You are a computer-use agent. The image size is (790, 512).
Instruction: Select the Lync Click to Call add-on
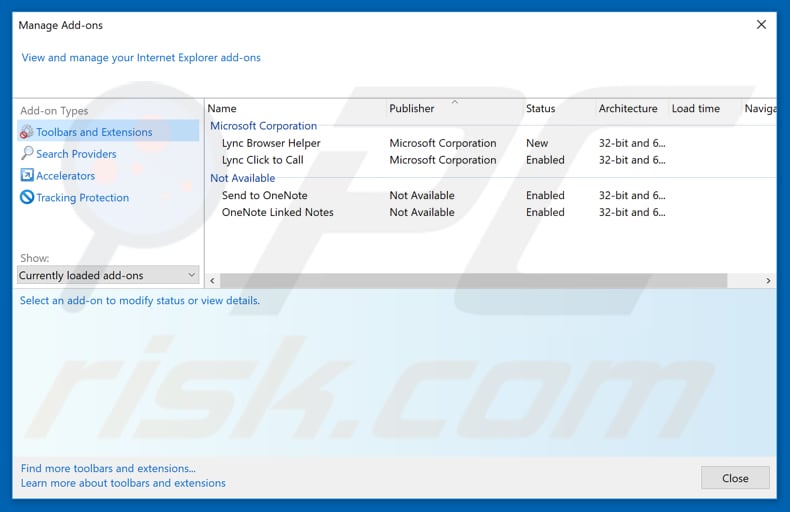(262, 160)
